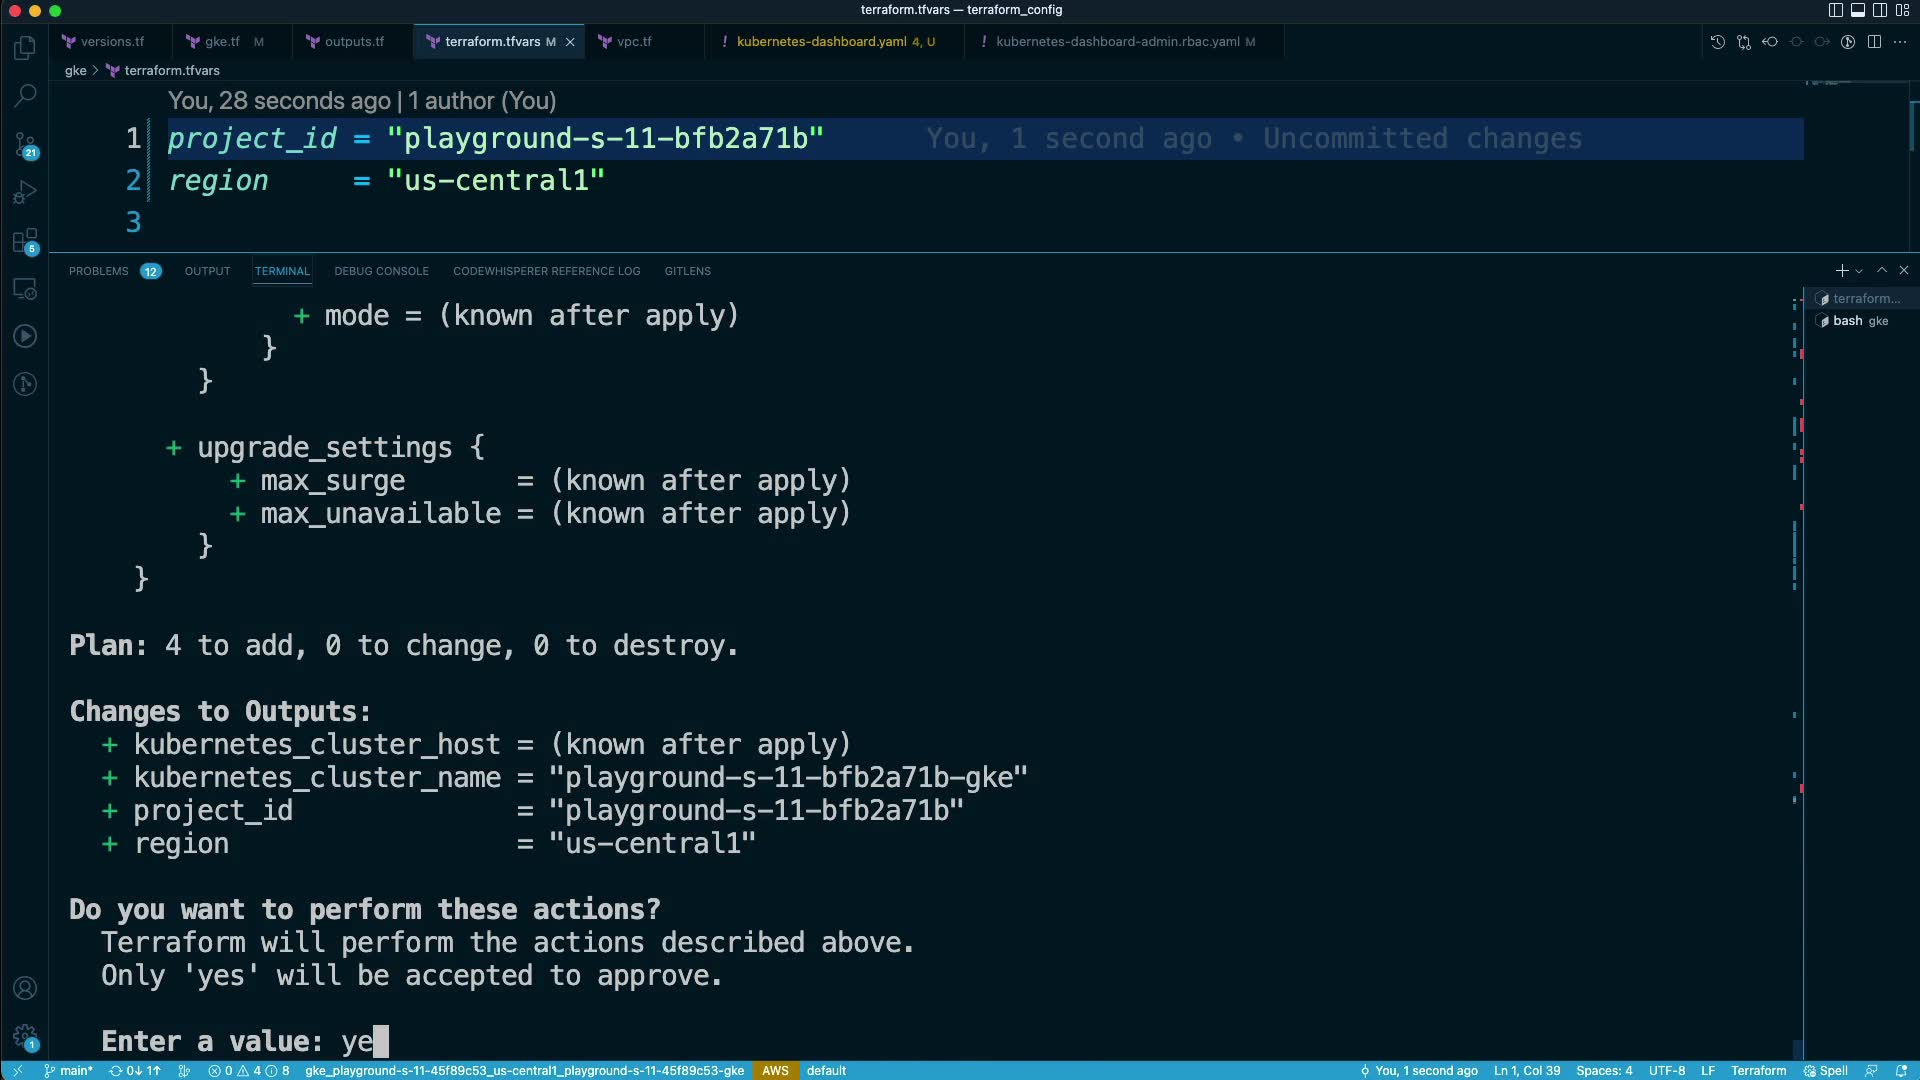The image size is (1920, 1080).
Task: Maximize the panel with chevron up
Action: [1882, 271]
